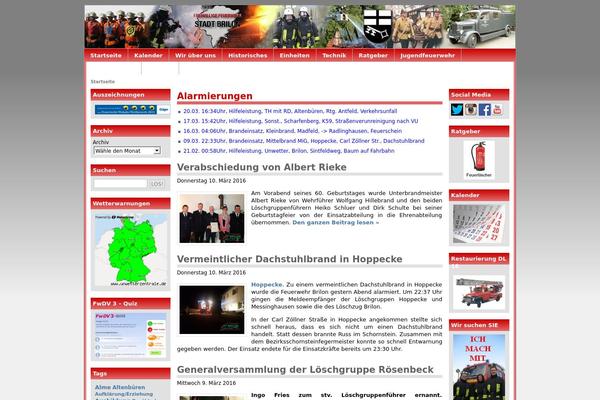Open the Vermeintlicher Dachstuhlbrand in Hoppecke headline
Screen dimensions: 600x400
(290, 259)
